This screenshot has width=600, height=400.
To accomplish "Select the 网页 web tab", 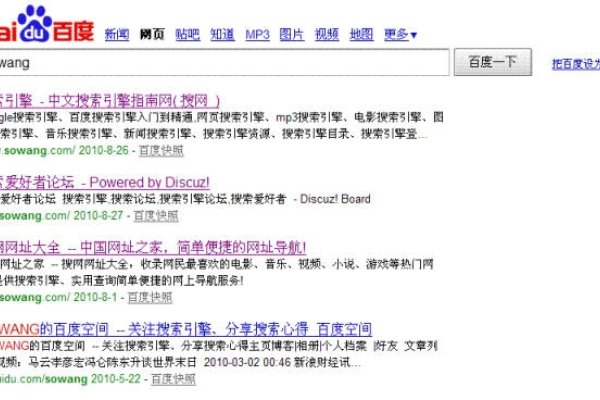I will (x=152, y=34).
